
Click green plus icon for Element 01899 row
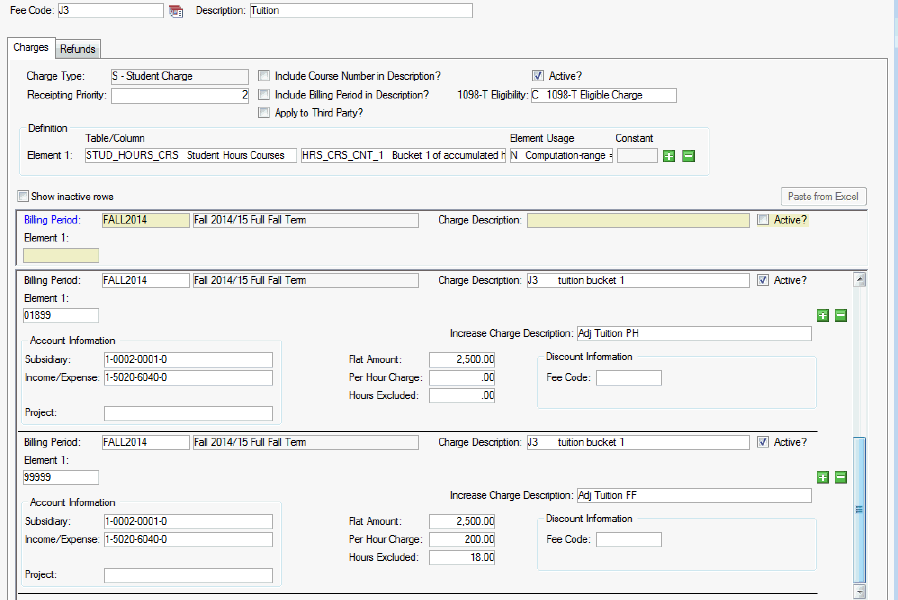point(823,315)
